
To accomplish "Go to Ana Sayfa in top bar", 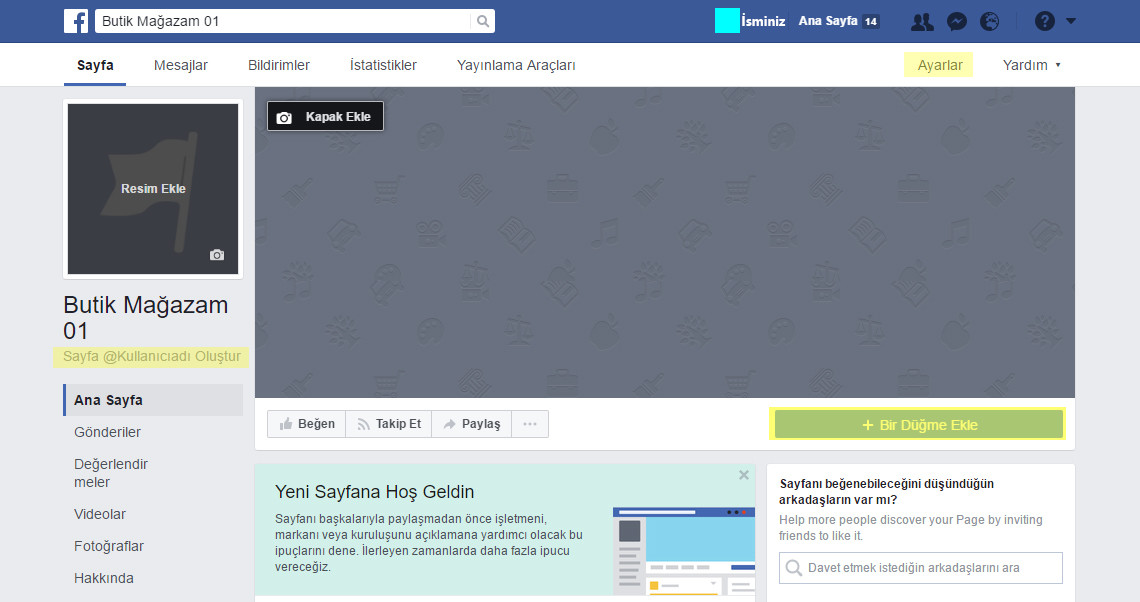I will tap(828, 21).
